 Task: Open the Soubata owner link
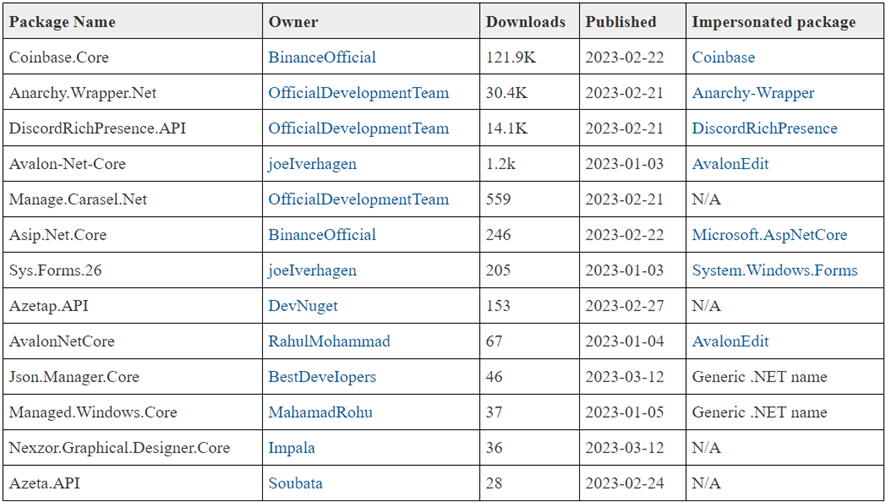tap(295, 484)
